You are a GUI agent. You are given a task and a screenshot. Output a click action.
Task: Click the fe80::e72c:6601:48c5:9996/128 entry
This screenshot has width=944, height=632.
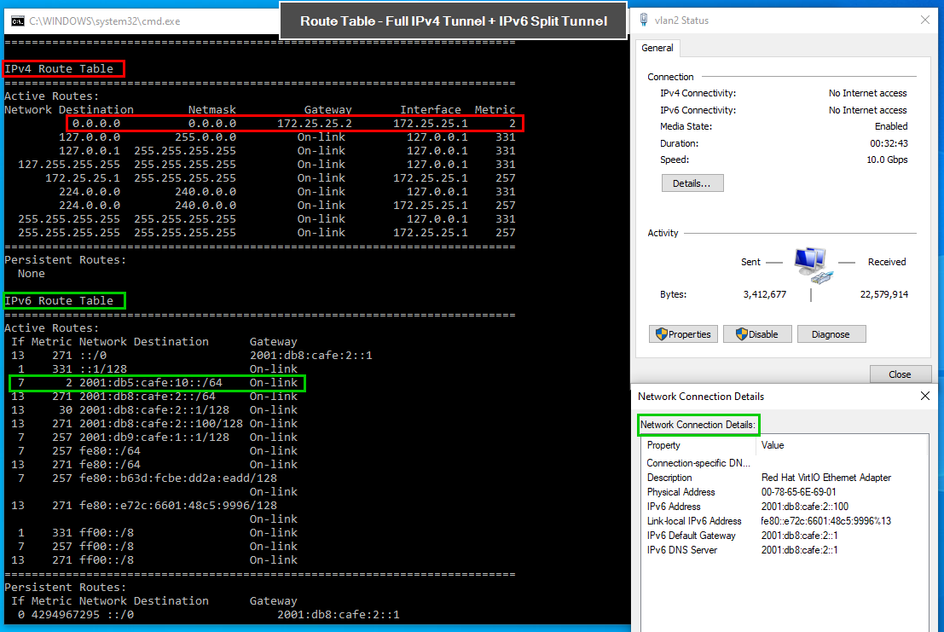(x=178, y=506)
